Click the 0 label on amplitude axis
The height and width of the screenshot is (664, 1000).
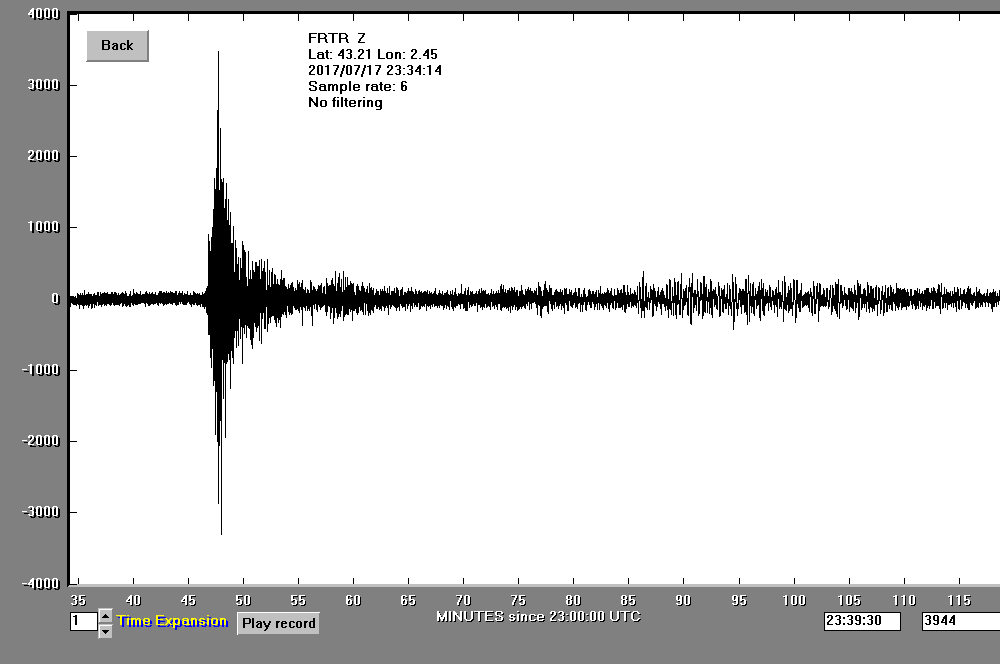click(x=55, y=298)
